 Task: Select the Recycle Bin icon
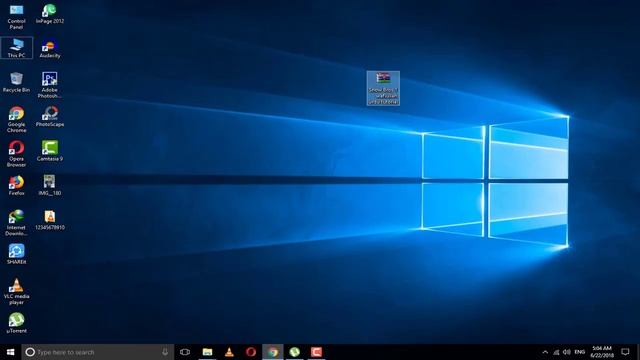16,82
